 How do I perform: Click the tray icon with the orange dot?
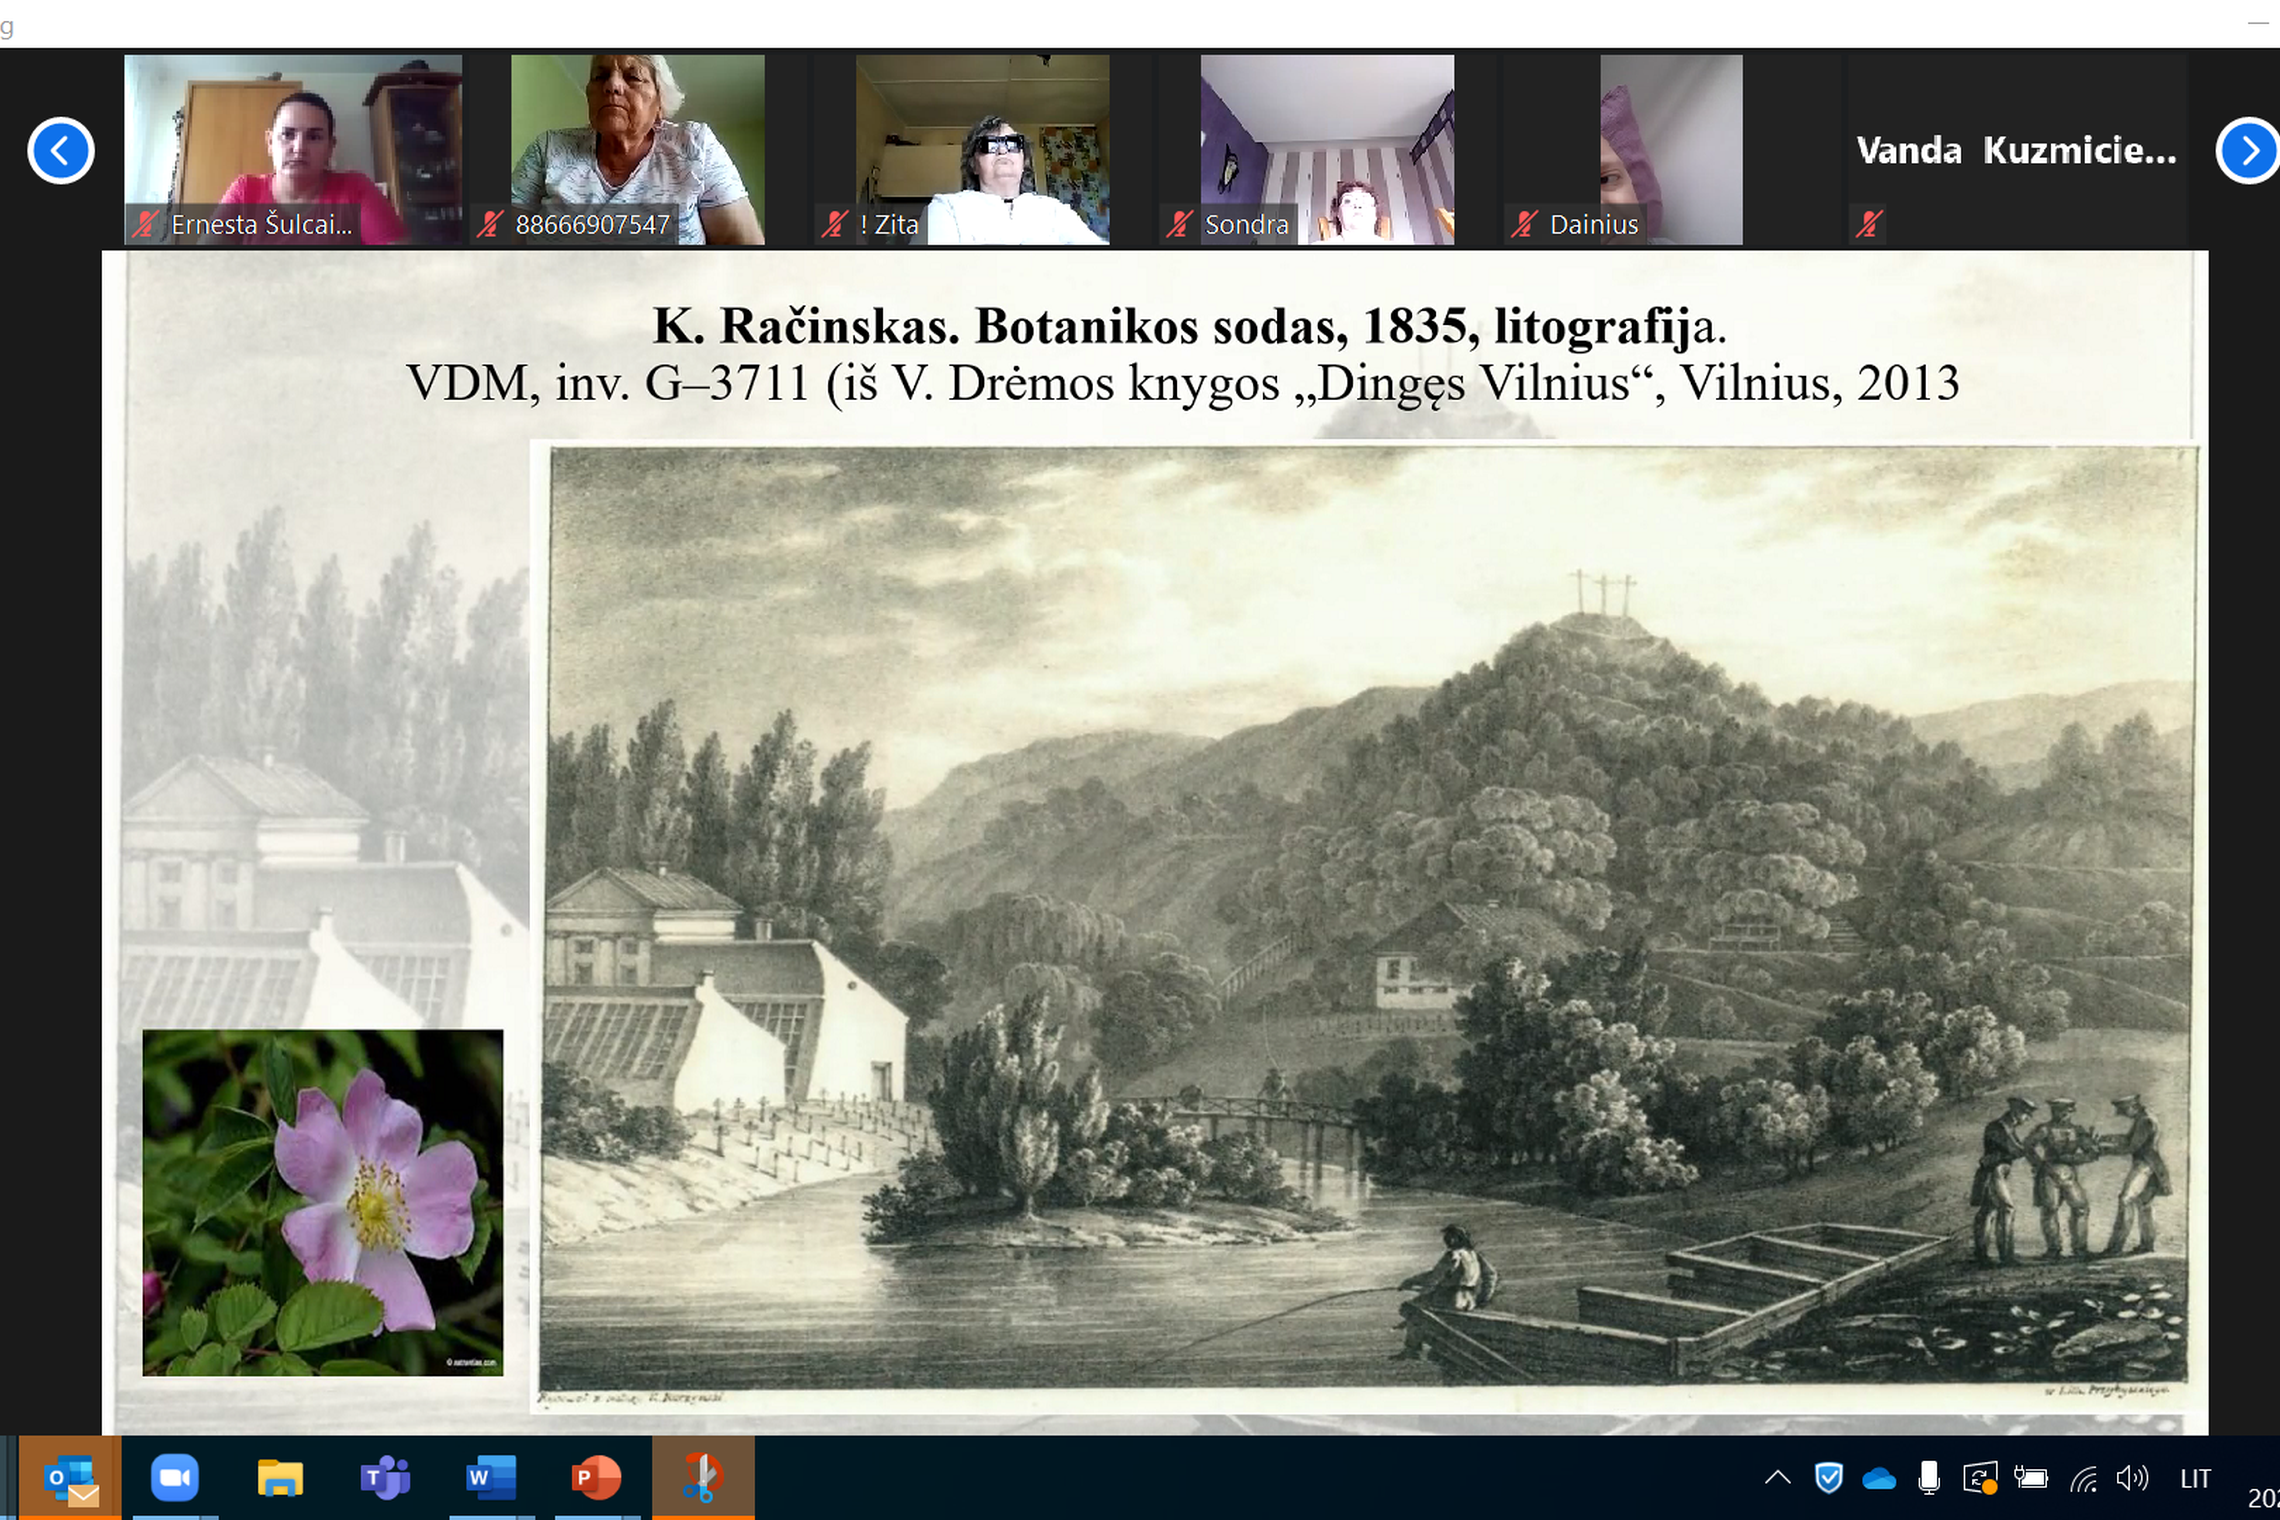[x=1980, y=1478]
